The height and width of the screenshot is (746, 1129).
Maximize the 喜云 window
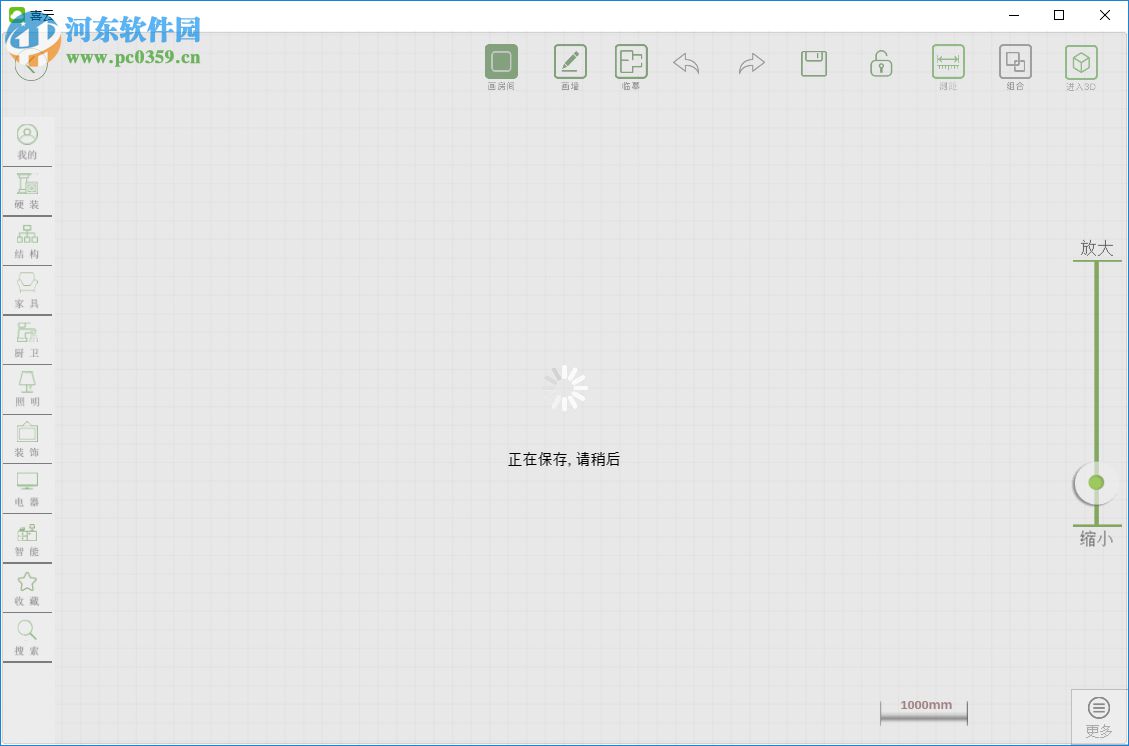tap(1058, 15)
